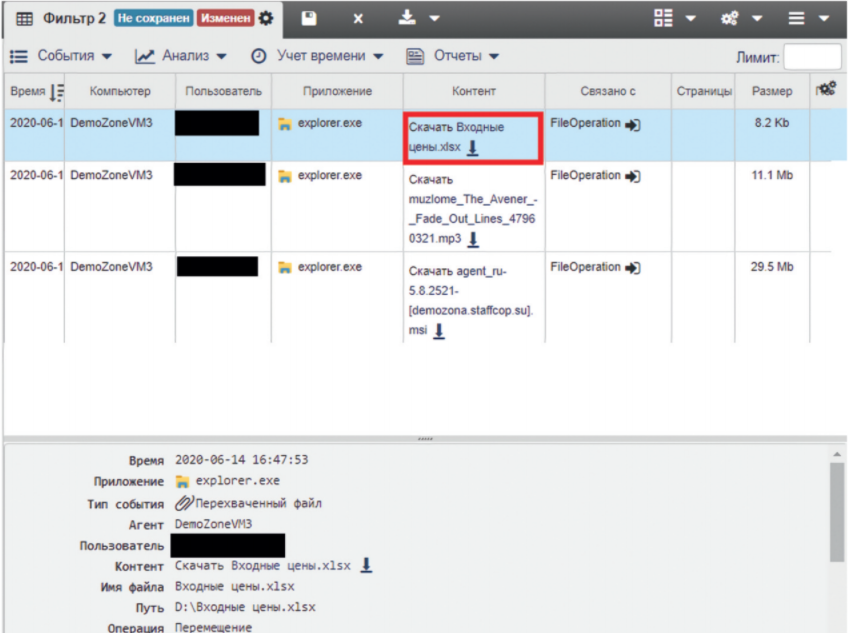Close the filter with X icon
Viewport: 848px width, 633px height.
click(x=359, y=18)
